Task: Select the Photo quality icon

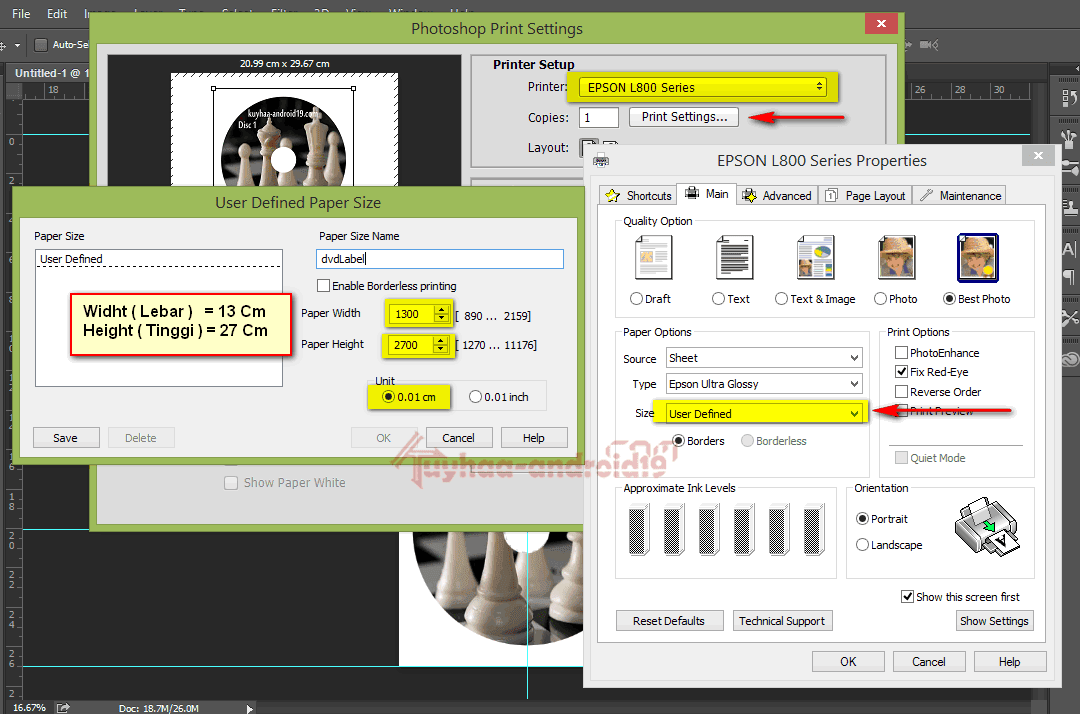Action: tap(897, 257)
